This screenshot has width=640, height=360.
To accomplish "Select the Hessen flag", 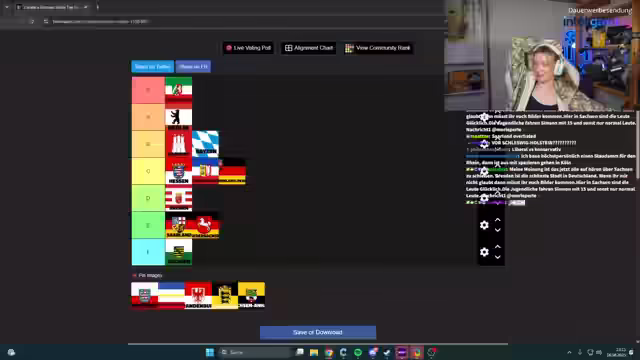I will [x=178, y=171].
